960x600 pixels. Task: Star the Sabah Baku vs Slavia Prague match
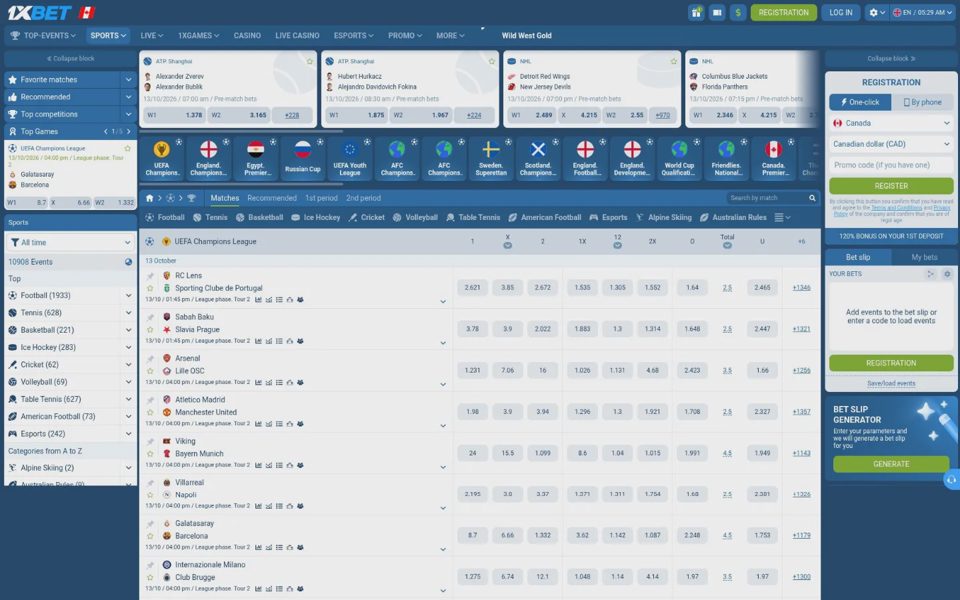pyautogui.click(x=150, y=329)
